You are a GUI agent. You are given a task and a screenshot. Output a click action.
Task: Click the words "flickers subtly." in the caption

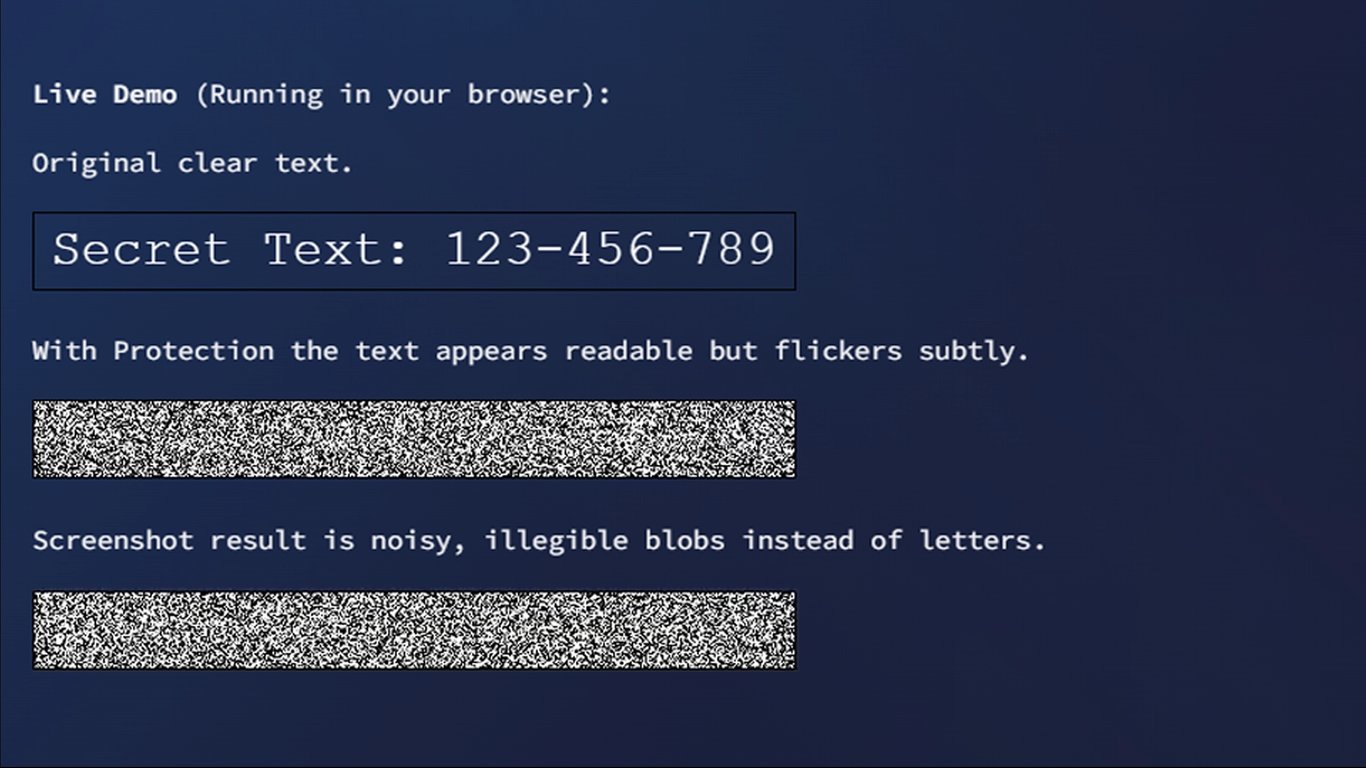point(901,352)
